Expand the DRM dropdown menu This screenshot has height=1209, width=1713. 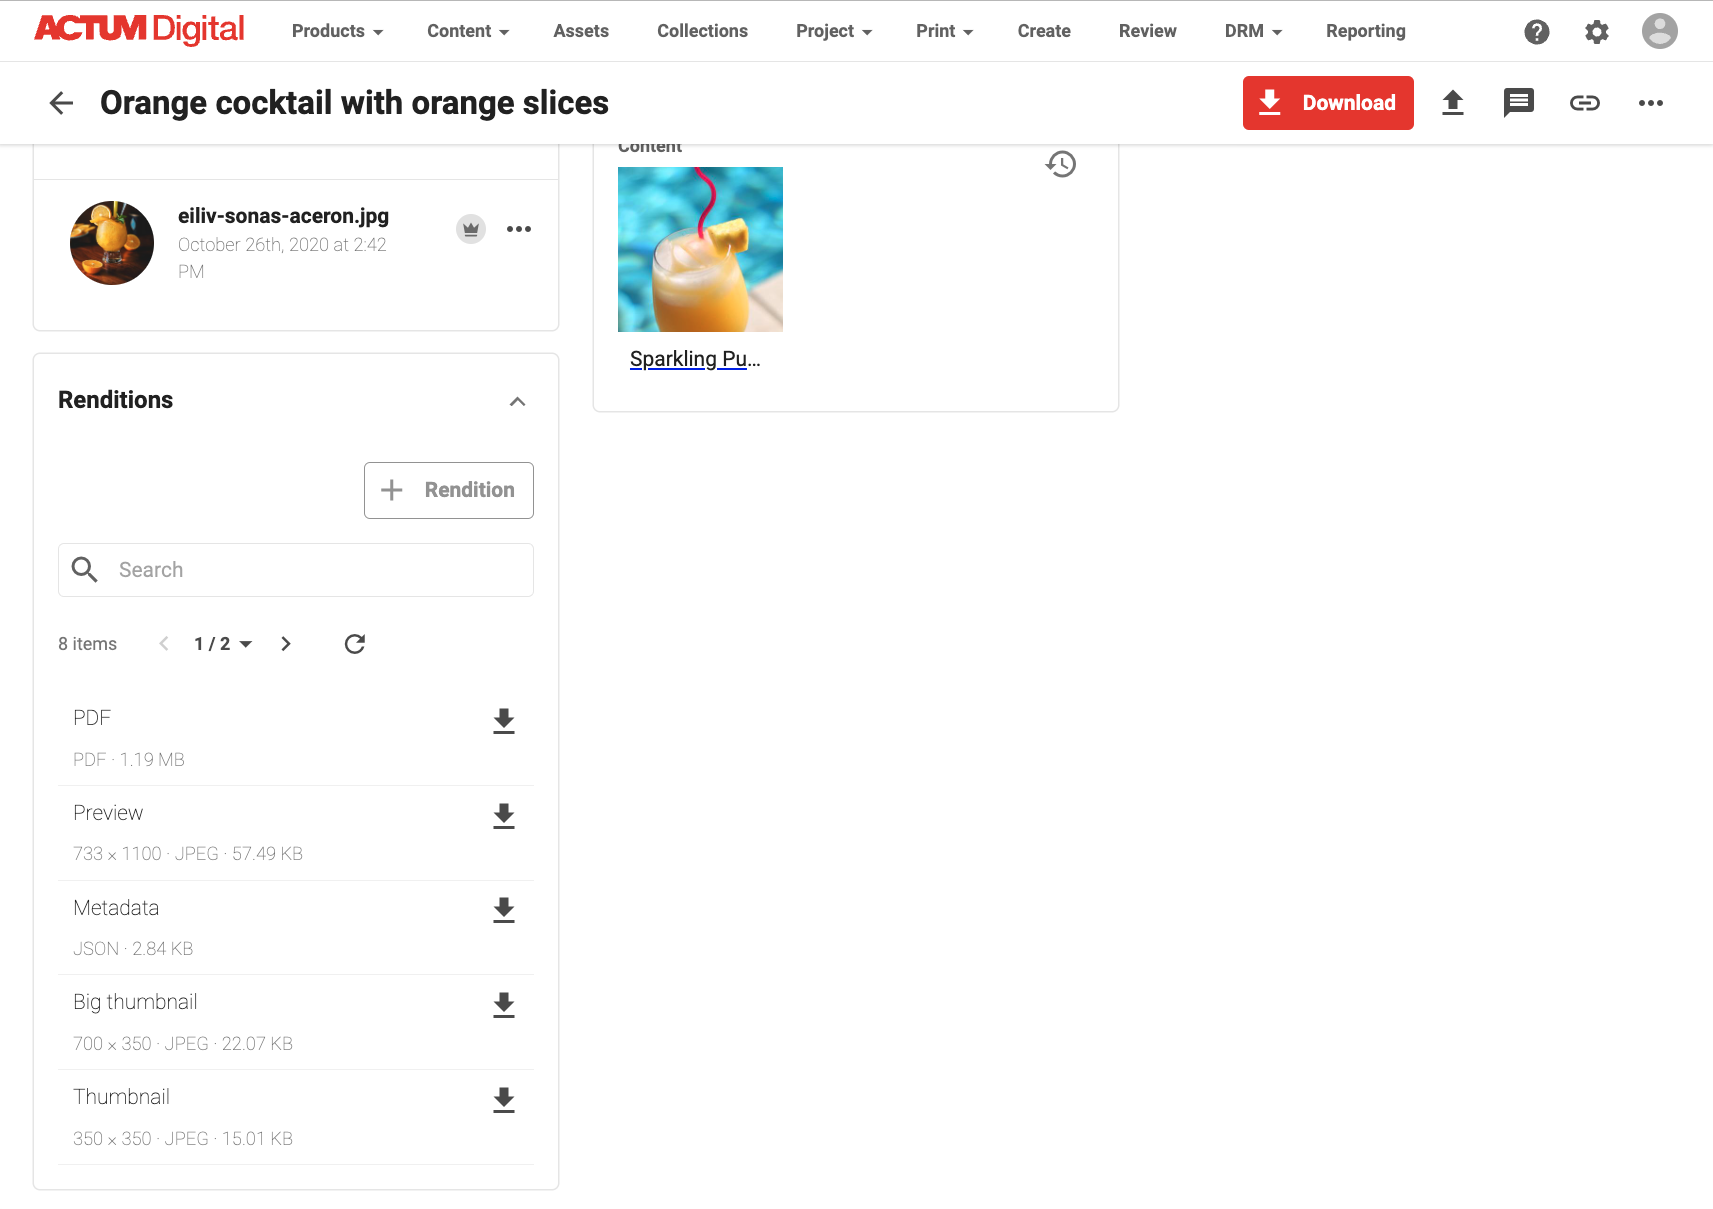[1251, 31]
